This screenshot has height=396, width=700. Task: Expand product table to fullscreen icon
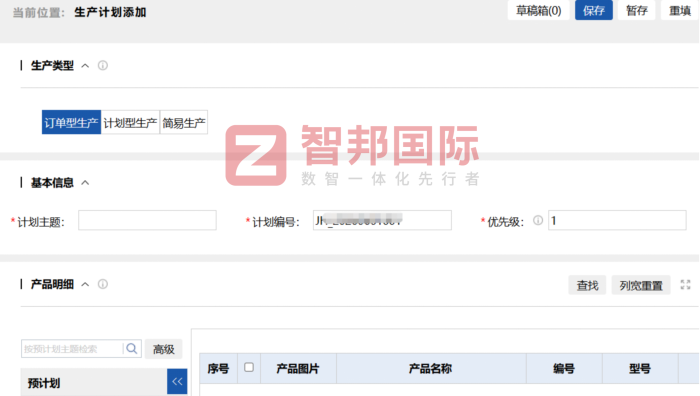coord(685,284)
